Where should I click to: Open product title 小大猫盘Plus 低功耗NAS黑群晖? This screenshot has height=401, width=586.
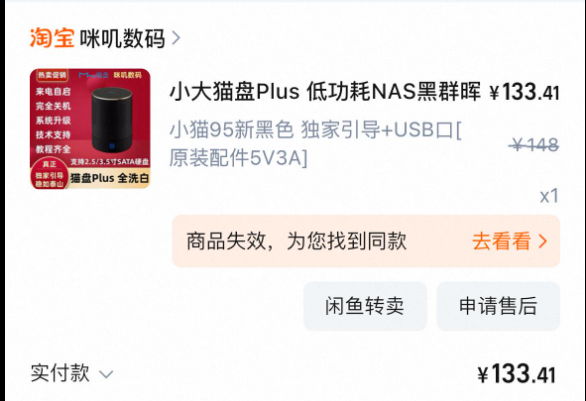[x=325, y=92]
